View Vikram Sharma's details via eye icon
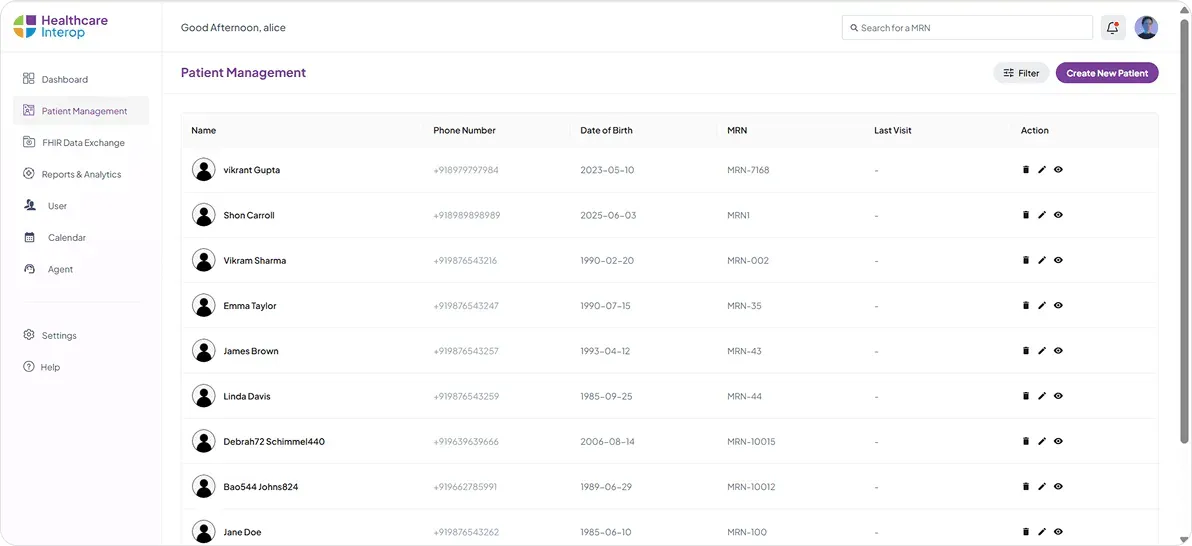This screenshot has width=1192, height=546. 1058,260
